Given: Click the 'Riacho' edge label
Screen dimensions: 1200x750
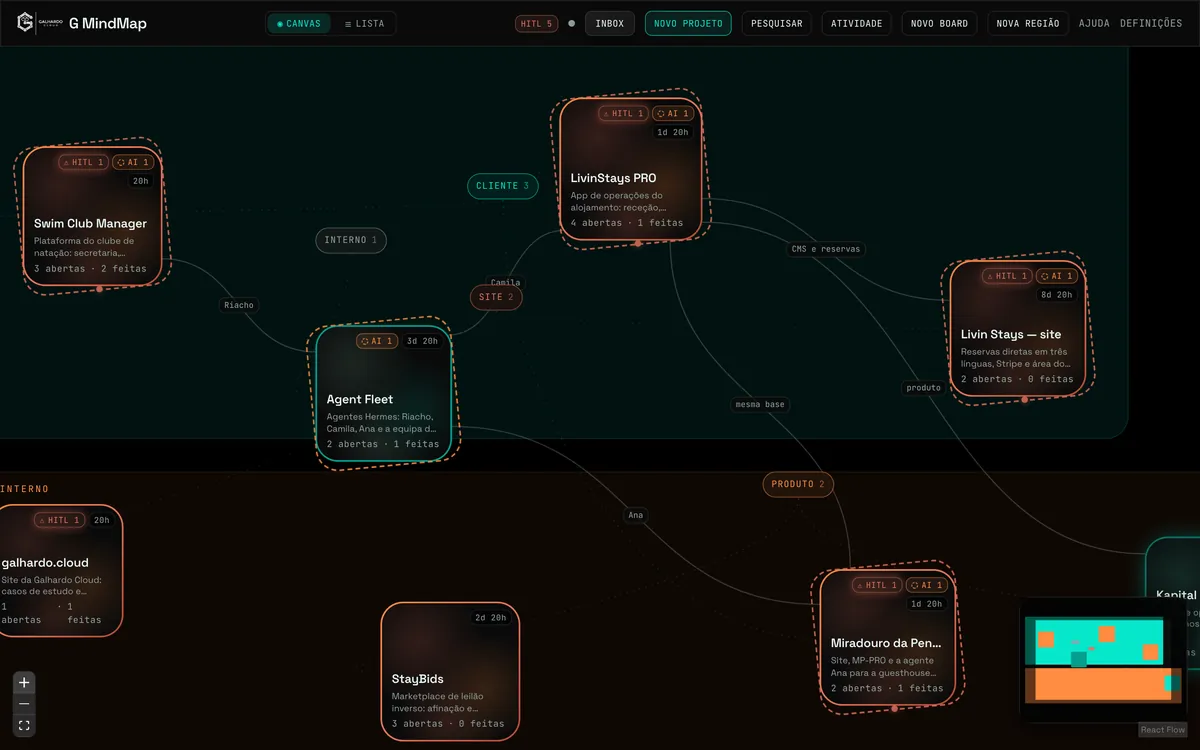Looking at the screenshot, I should click(239, 305).
